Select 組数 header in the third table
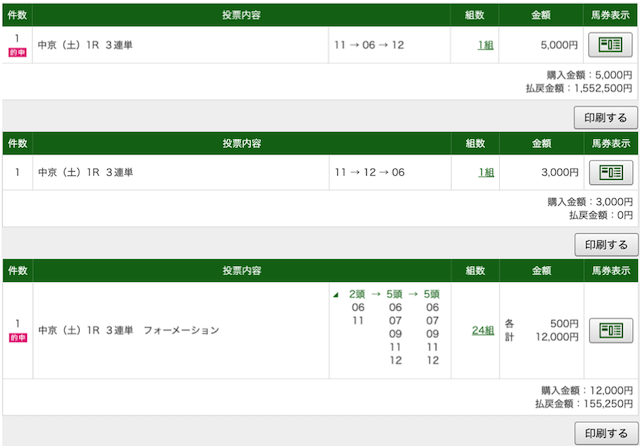The width and height of the screenshot is (640, 446). pos(475,270)
